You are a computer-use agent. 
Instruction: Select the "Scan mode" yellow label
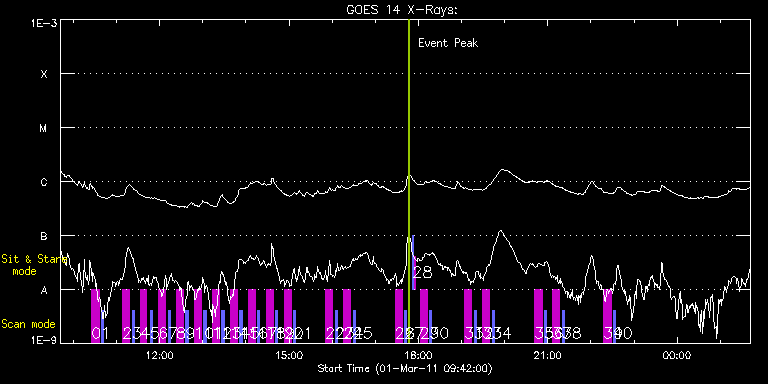pyautogui.click(x=28, y=324)
